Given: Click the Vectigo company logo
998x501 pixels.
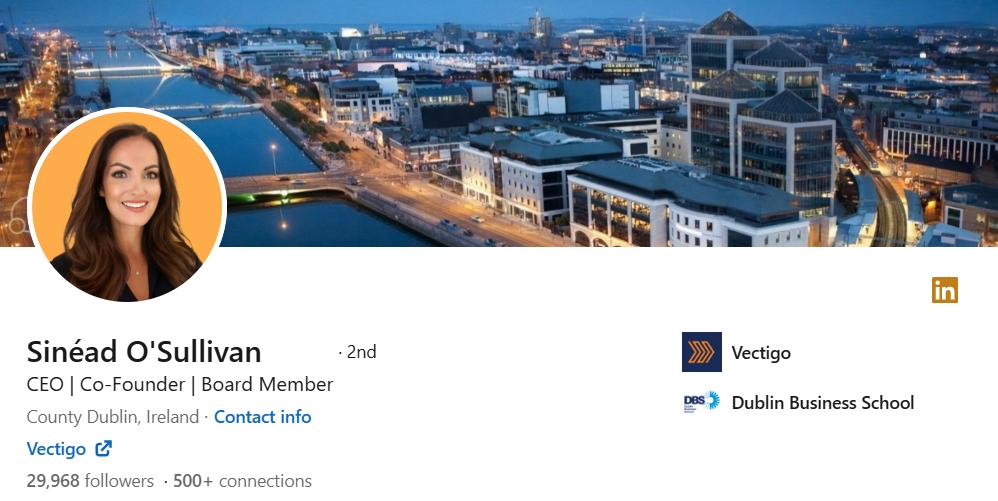Looking at the screenshot, I should 701,351.
